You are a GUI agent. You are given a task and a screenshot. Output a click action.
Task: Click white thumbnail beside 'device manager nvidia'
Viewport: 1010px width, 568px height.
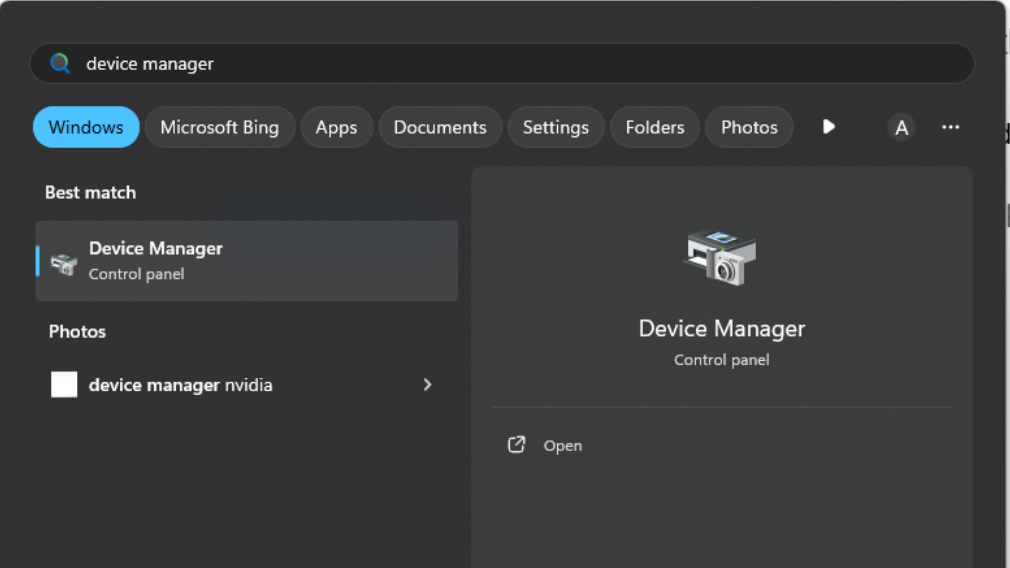coord(64,385)
